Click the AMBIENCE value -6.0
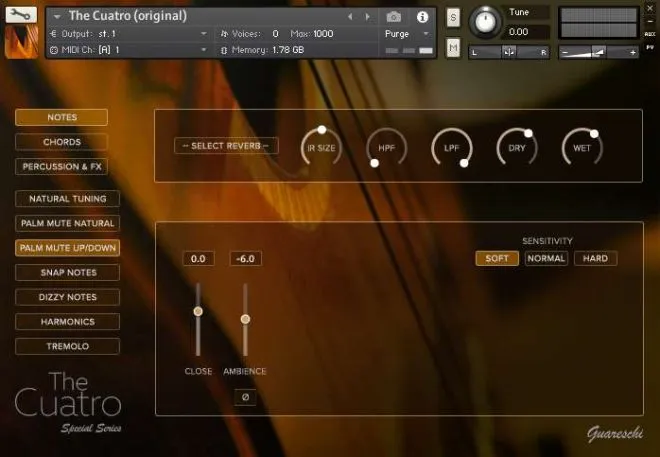The height and width of the screenshot is (457, 660). [x=245, y=258]
